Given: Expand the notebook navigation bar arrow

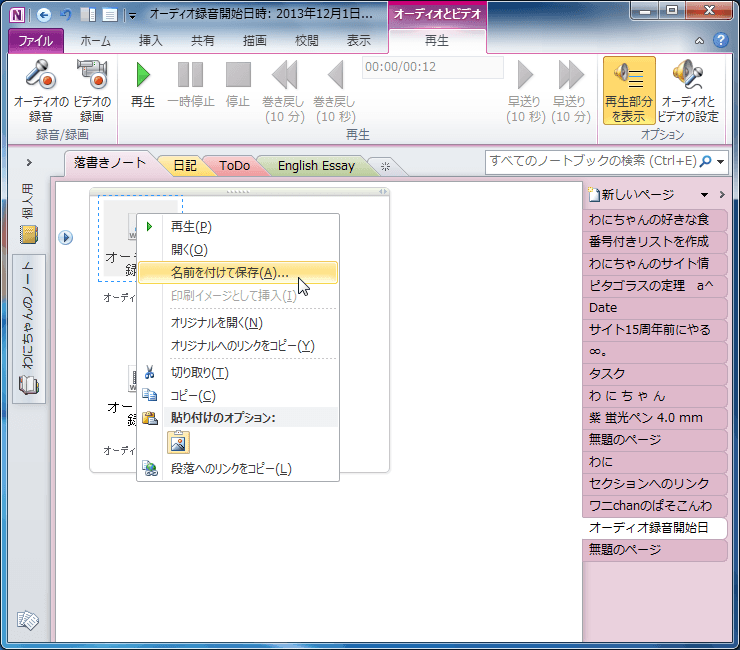Looking at the screenshot, I should click(x=29, y=163).
